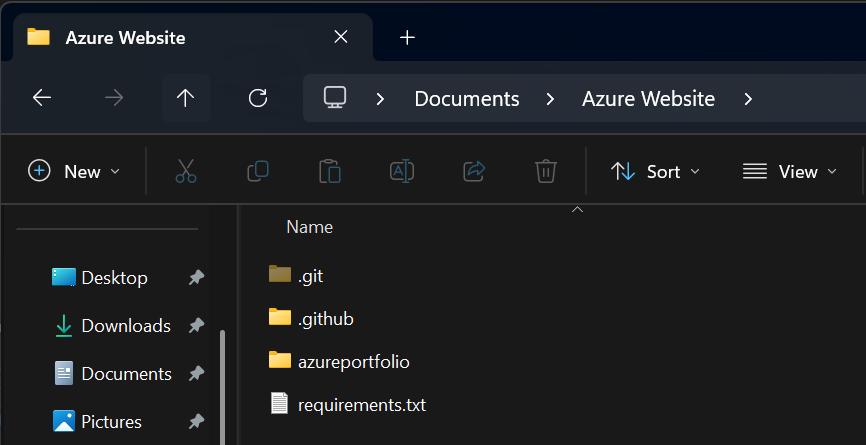
Task: Open Downloads in the sidebar
Action: pyautogui.click(x=125, y=325)
